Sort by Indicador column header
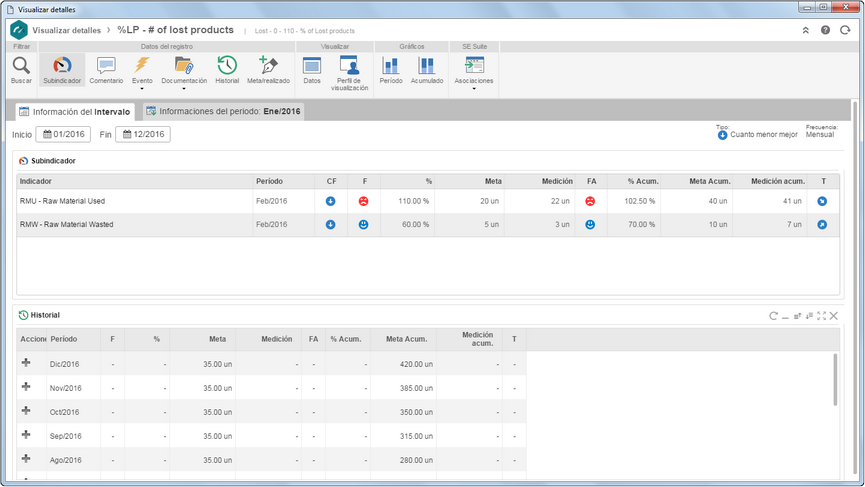This screenshot has height=487, width=865. pyautogui.click(x=135, y=181)
